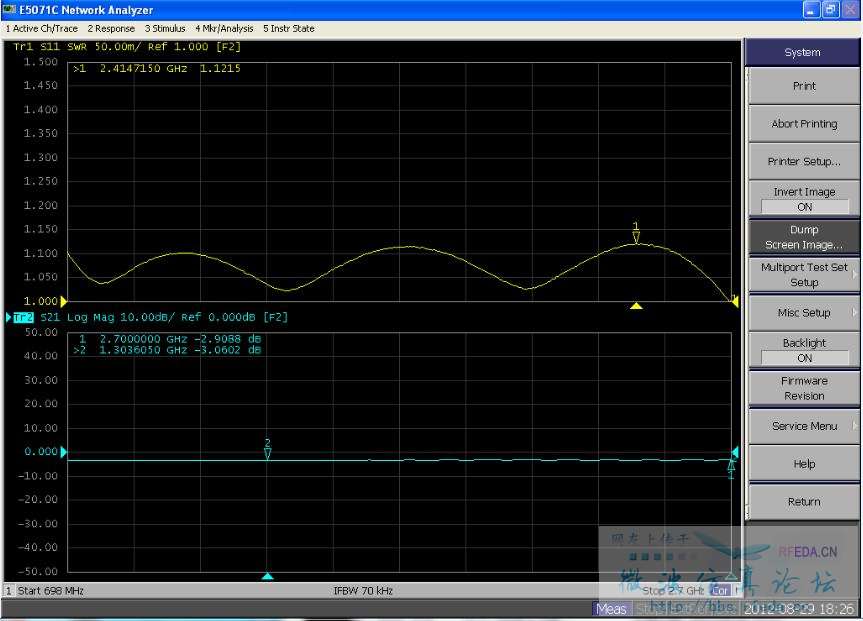Expand the Service Menu submenu
This screenshot has width=863, height=621.
click(804, 426)
